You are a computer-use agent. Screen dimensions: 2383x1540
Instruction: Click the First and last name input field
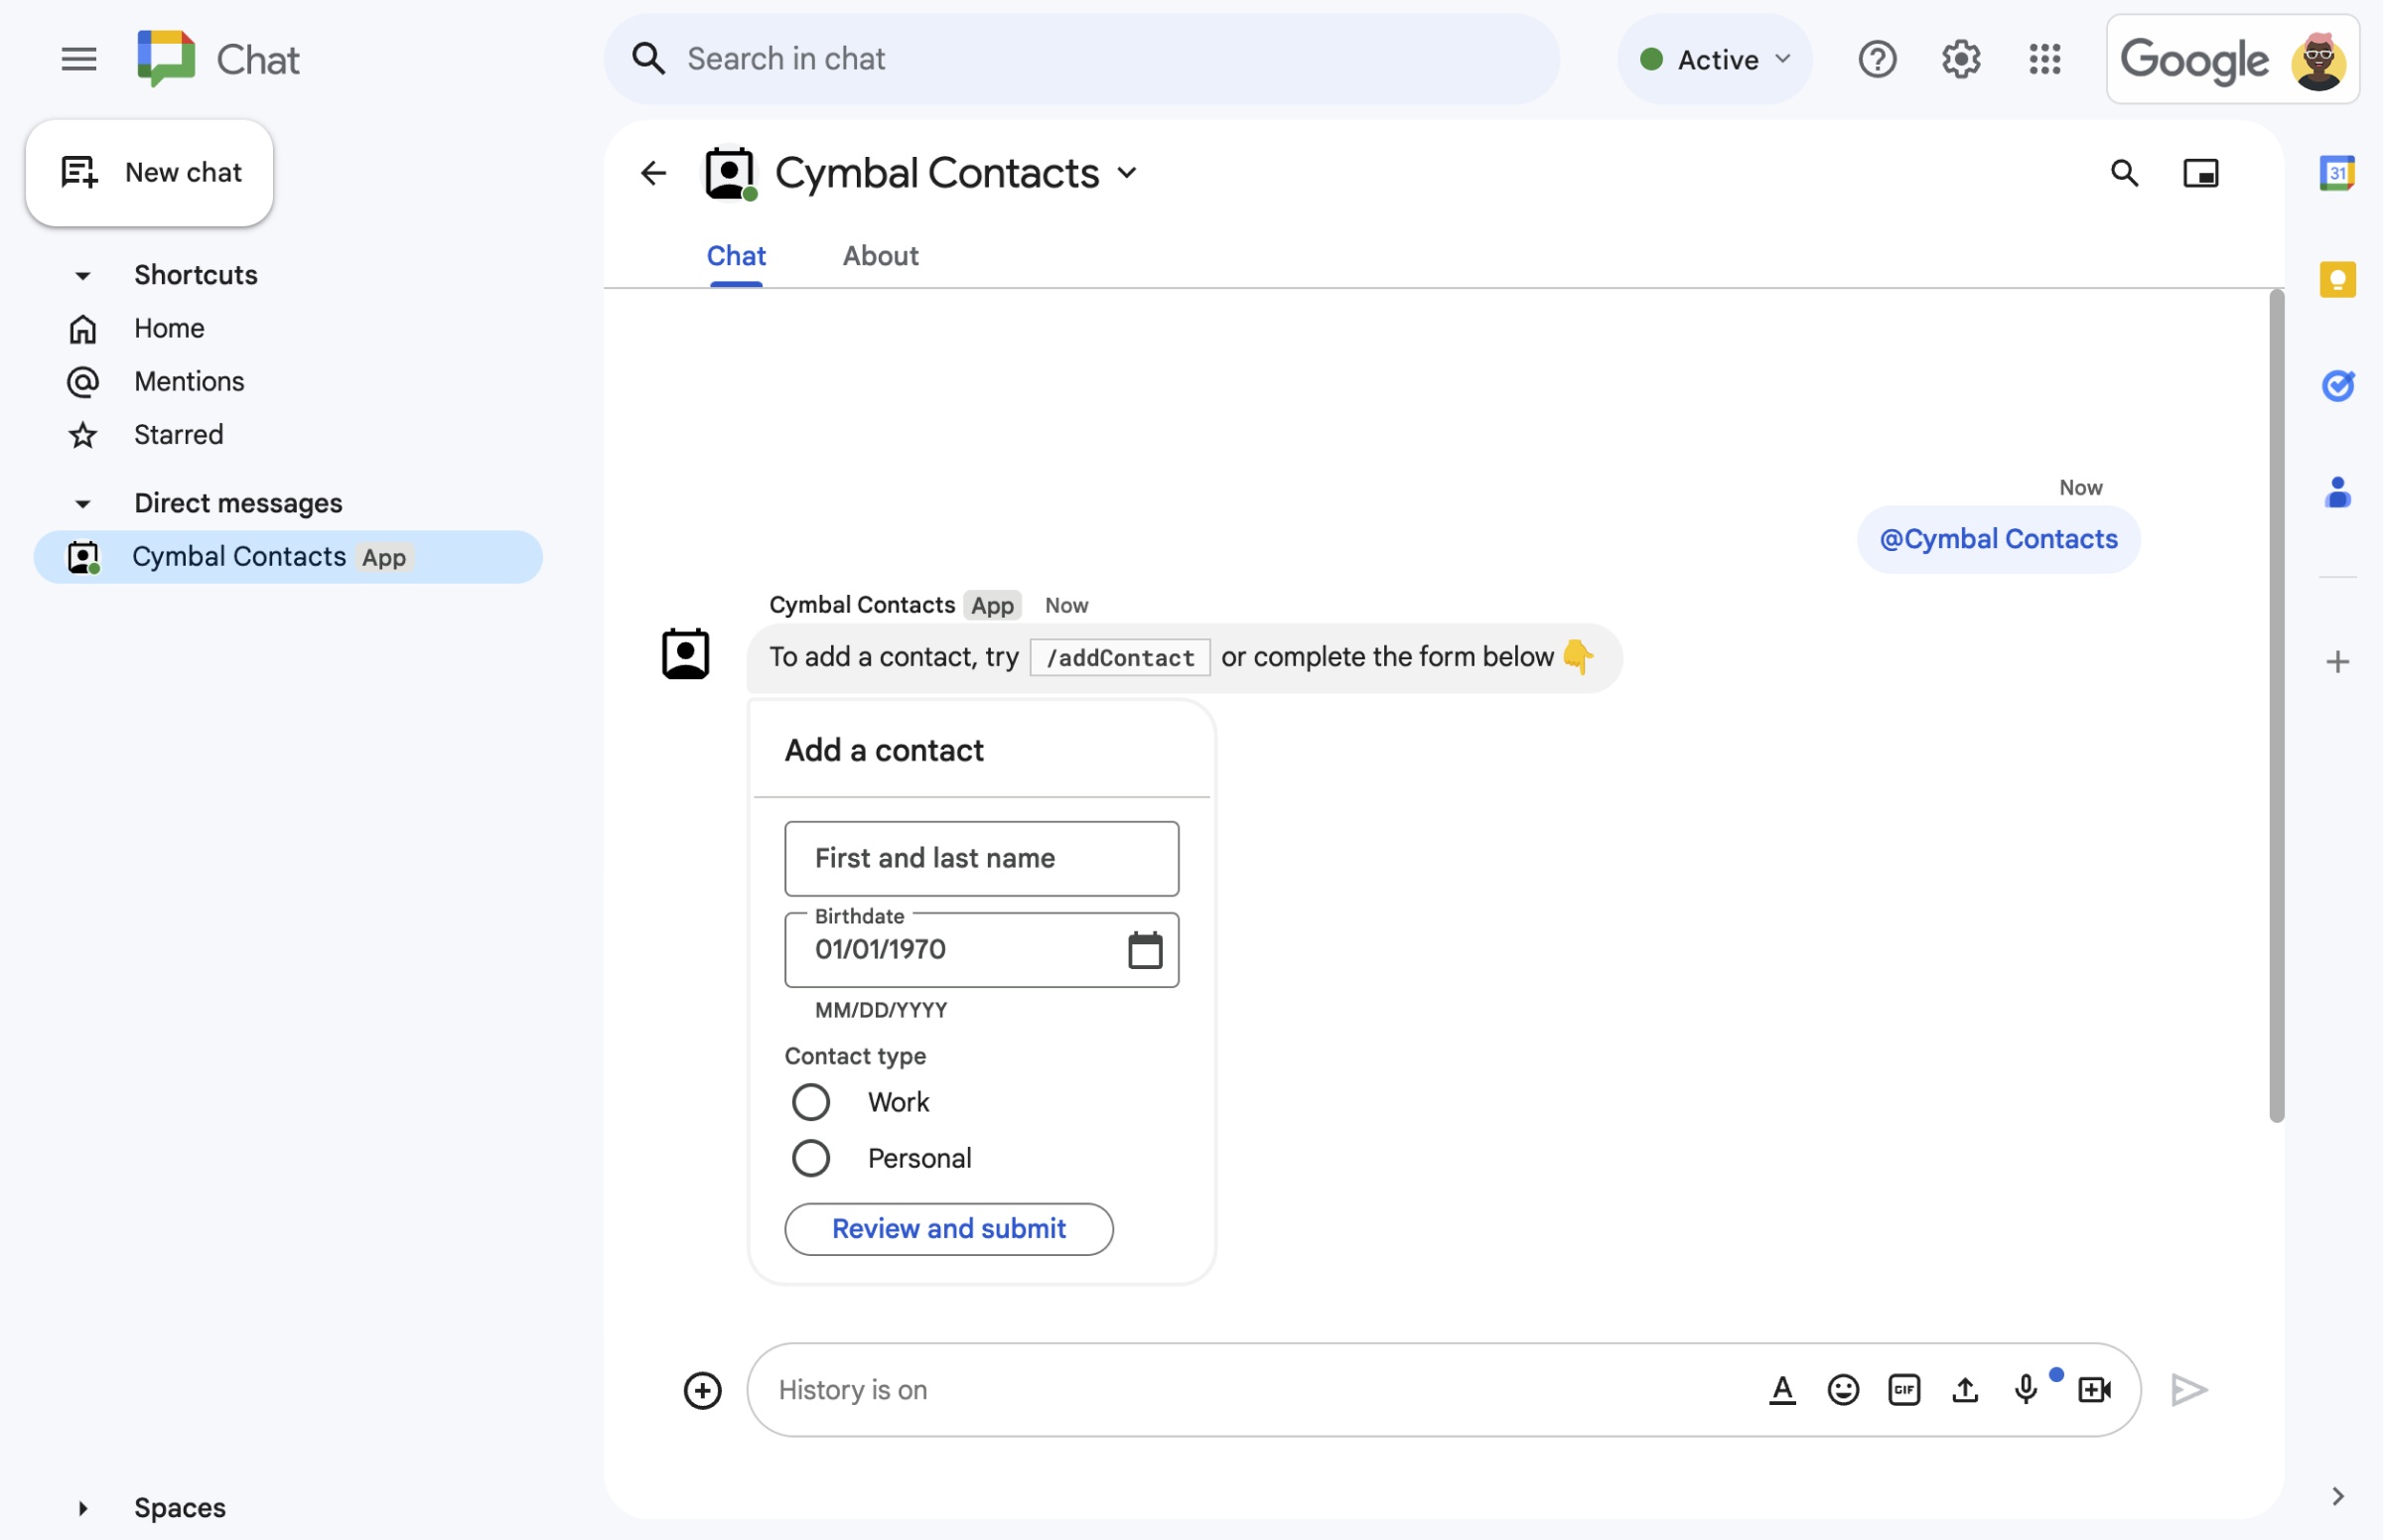tap(981, 858)
